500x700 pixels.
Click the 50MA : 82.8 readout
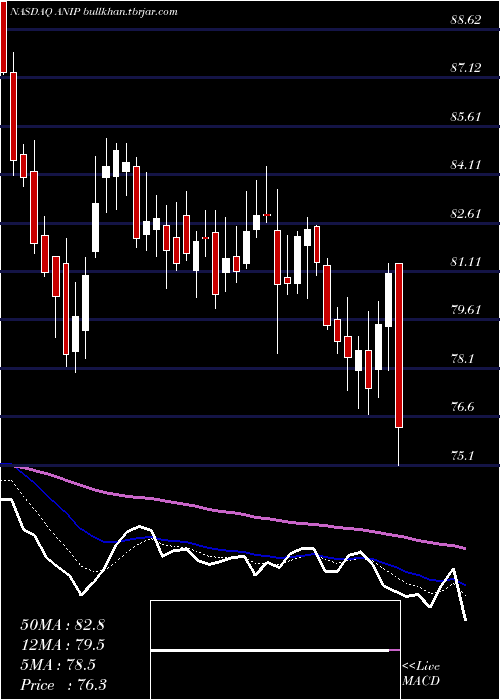[x=62, y=625]
